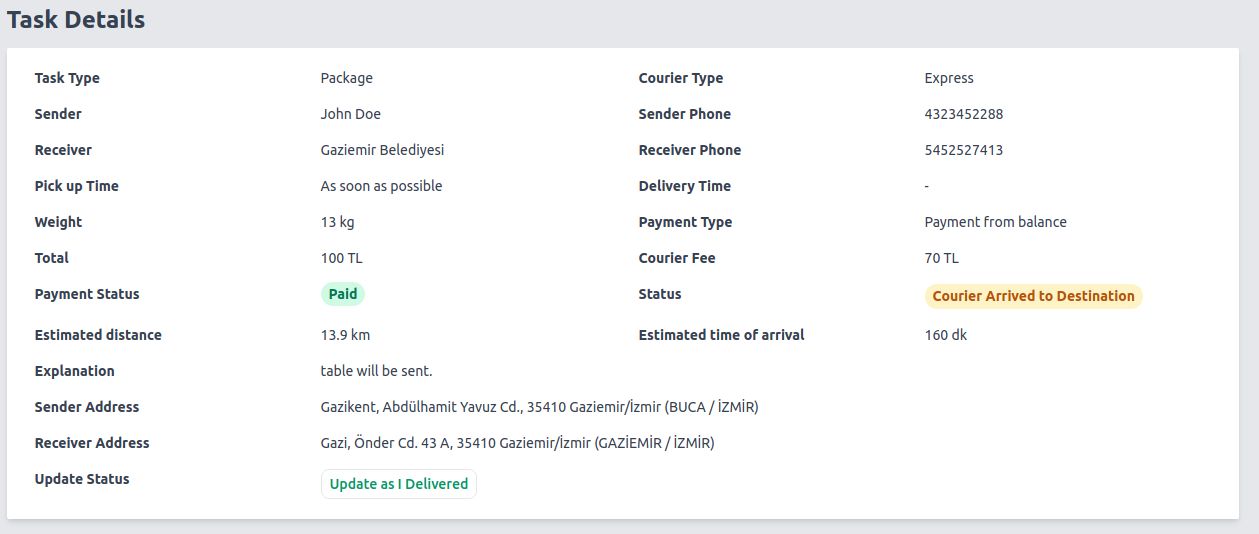Image resolution: width=1259 pixels, height=534 pixels.
Task: Click the Payment from balance value
Action: (x=995, y=222)
